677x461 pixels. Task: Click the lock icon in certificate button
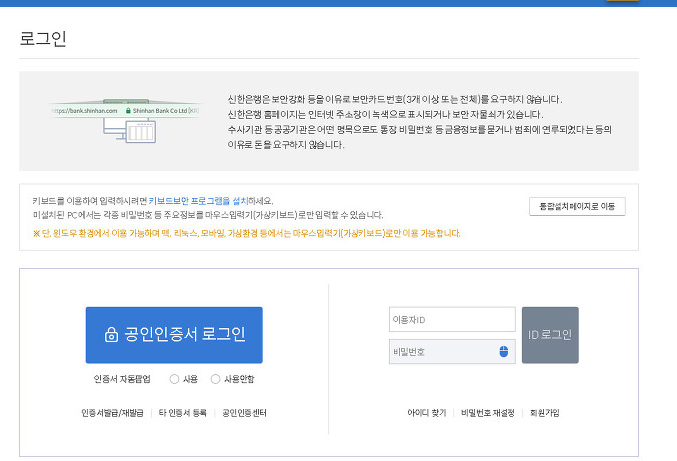click(x=111, y=335)
